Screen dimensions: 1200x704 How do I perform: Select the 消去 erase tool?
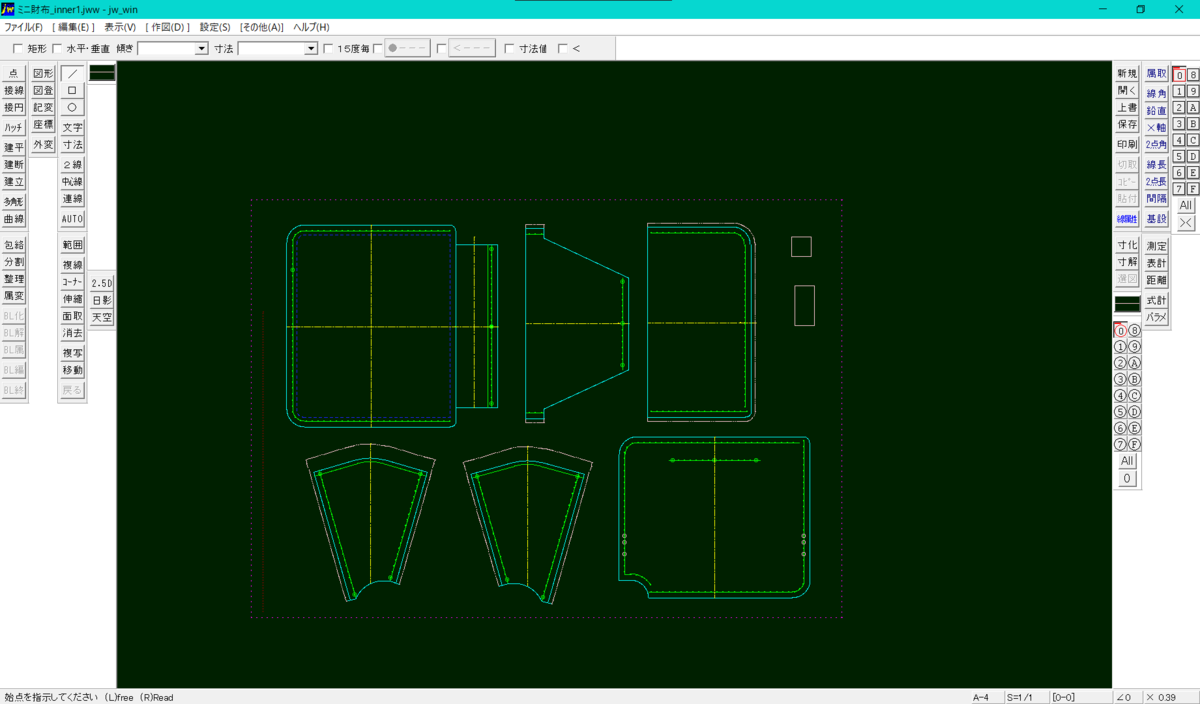72,333
